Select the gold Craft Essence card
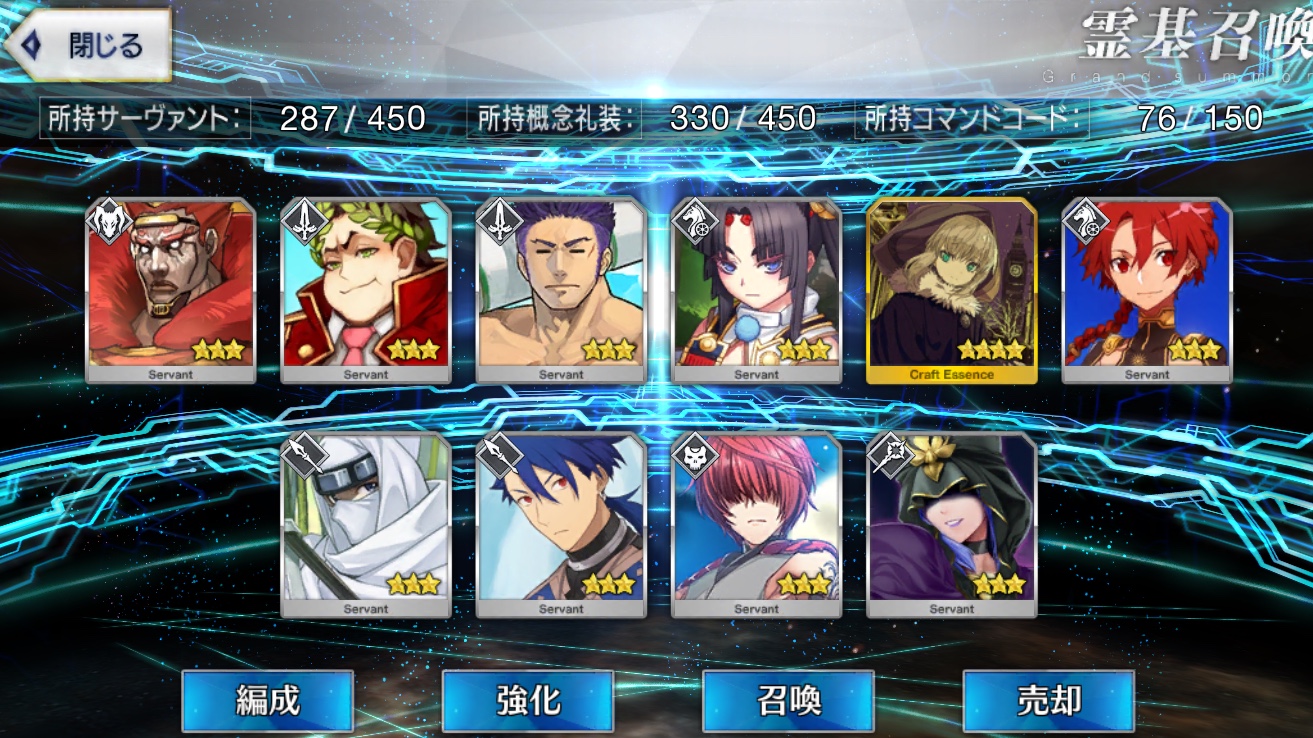Viewport: 1313px width, 738px height. point(952,291)
